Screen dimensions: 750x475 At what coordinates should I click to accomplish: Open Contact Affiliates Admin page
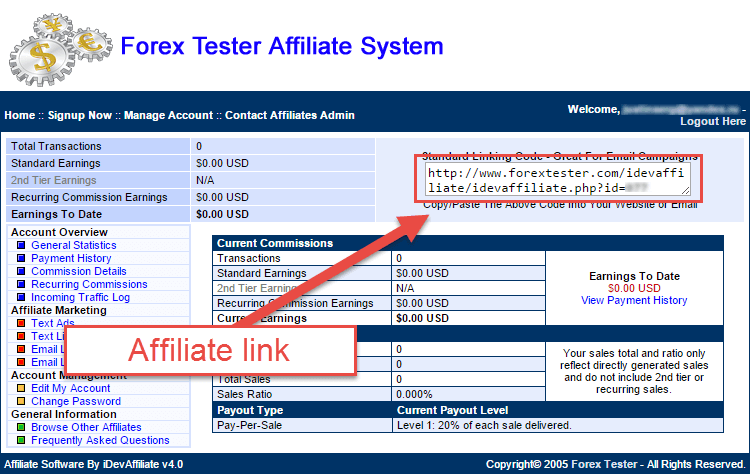point(290,115)
